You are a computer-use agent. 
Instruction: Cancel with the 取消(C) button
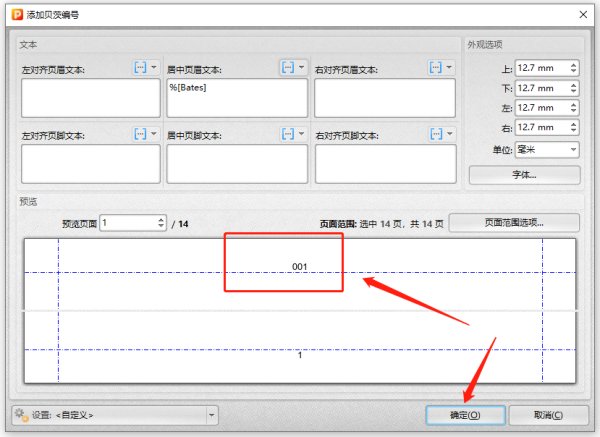point(548,416)
